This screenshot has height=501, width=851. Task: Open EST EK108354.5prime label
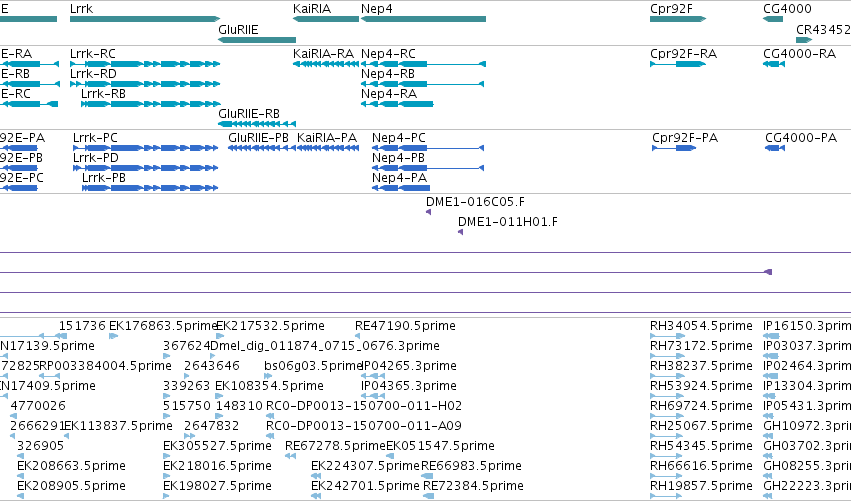[x=270, y=386]
